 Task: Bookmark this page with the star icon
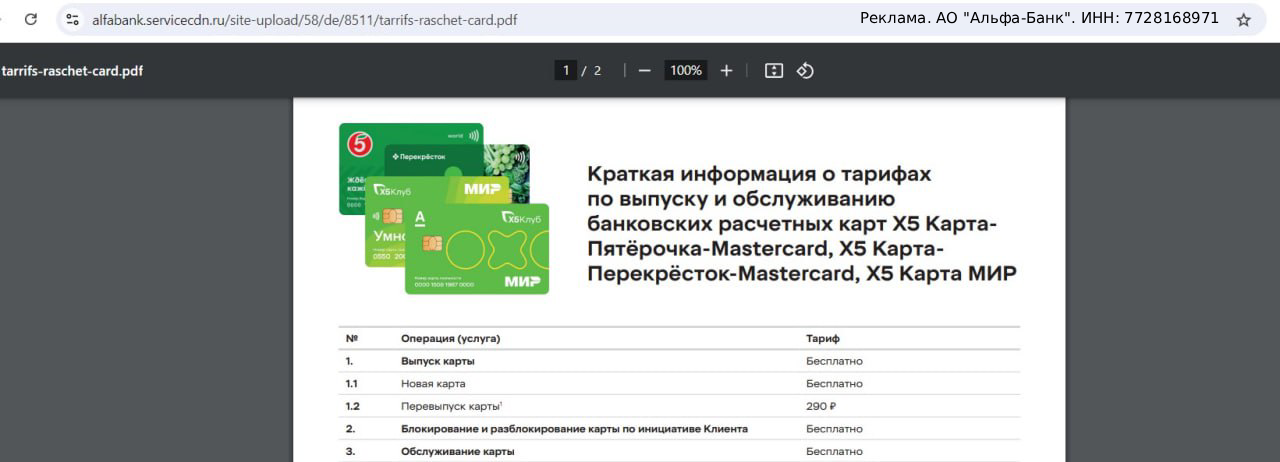tap(1244, 19)
